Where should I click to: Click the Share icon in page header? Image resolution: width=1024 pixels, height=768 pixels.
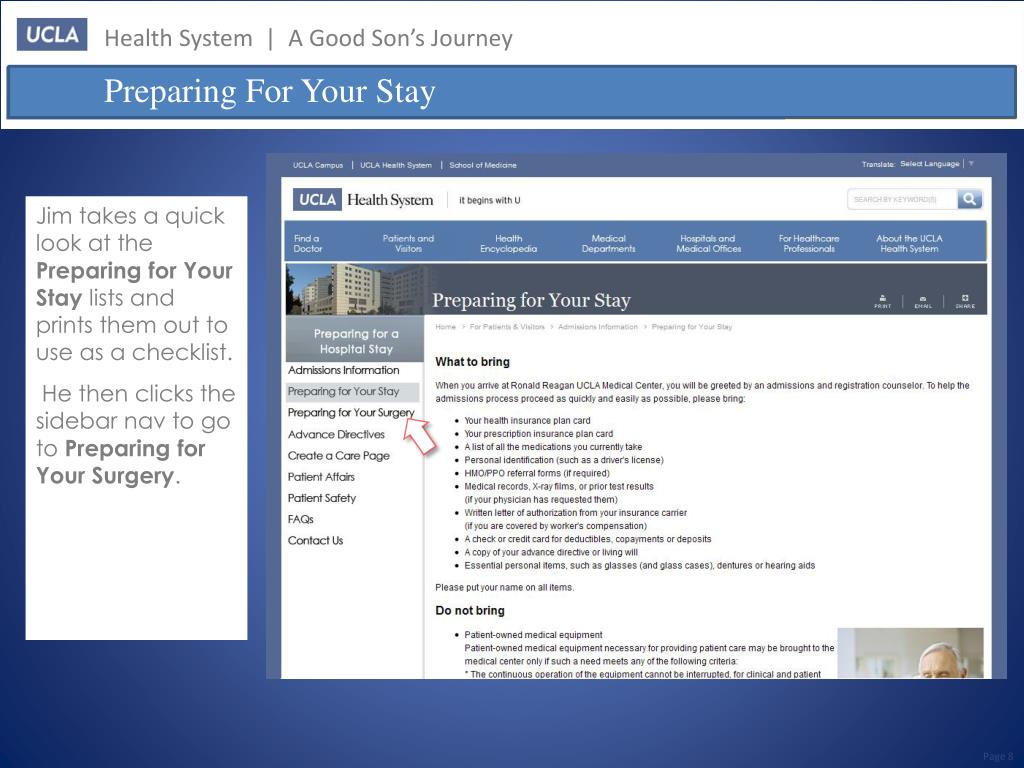tap(965, 302)
